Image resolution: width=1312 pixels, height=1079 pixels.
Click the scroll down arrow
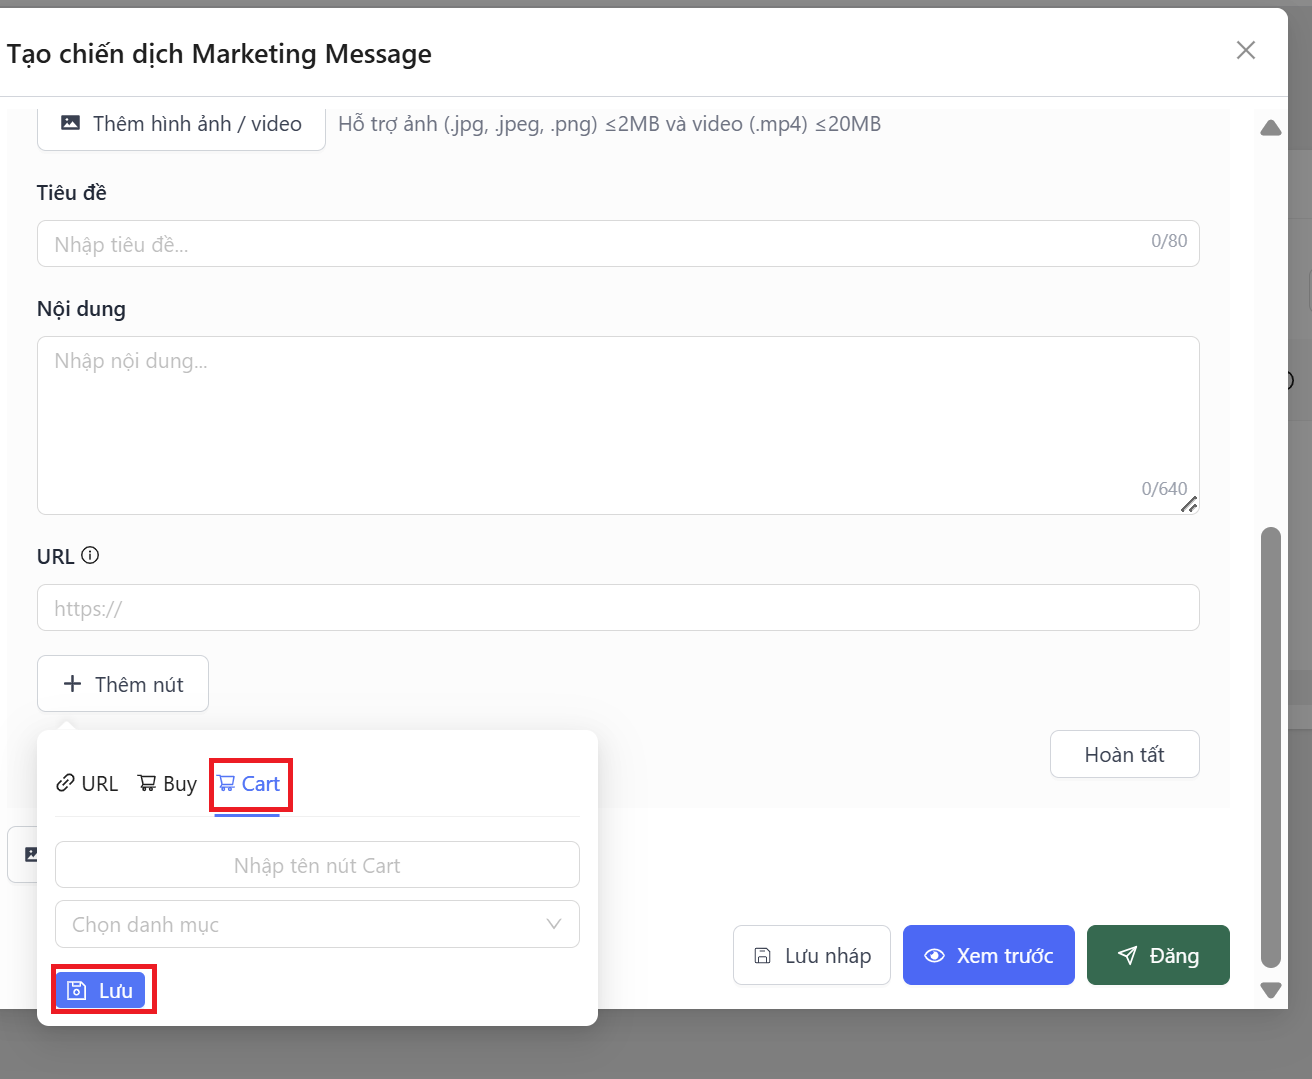[1270, 990]
